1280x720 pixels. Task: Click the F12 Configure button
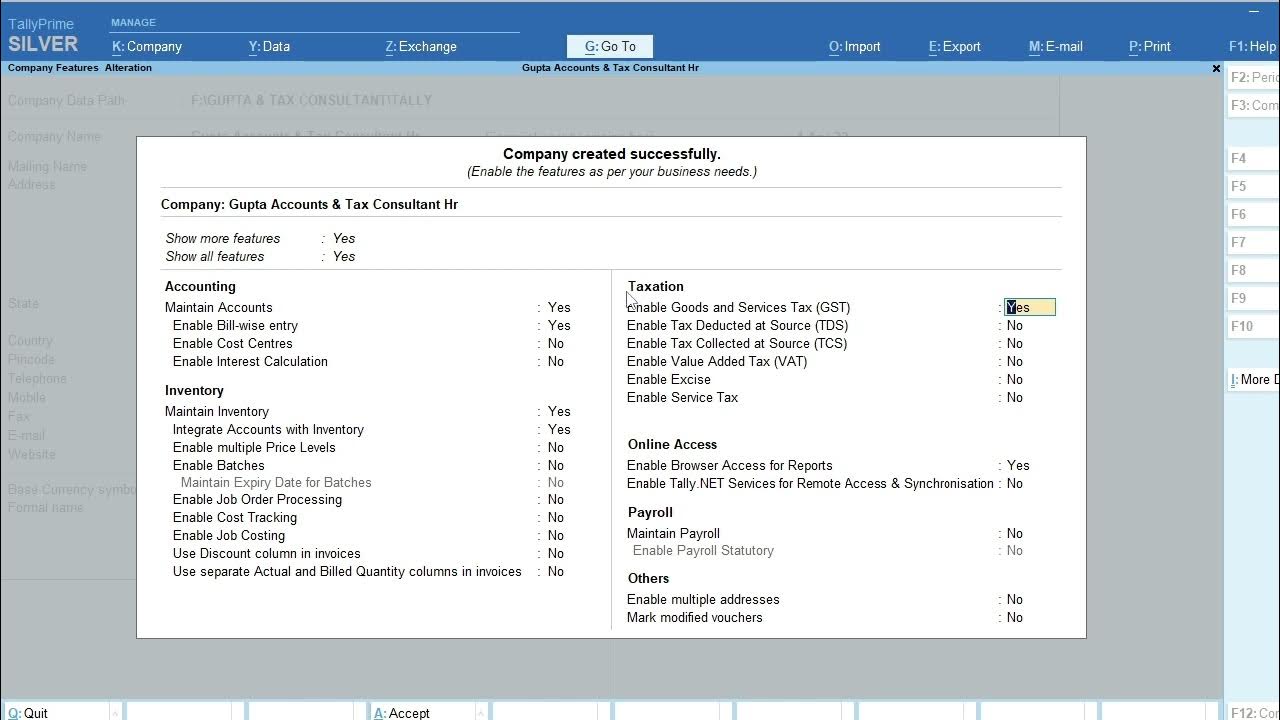tap(1254, 712)
